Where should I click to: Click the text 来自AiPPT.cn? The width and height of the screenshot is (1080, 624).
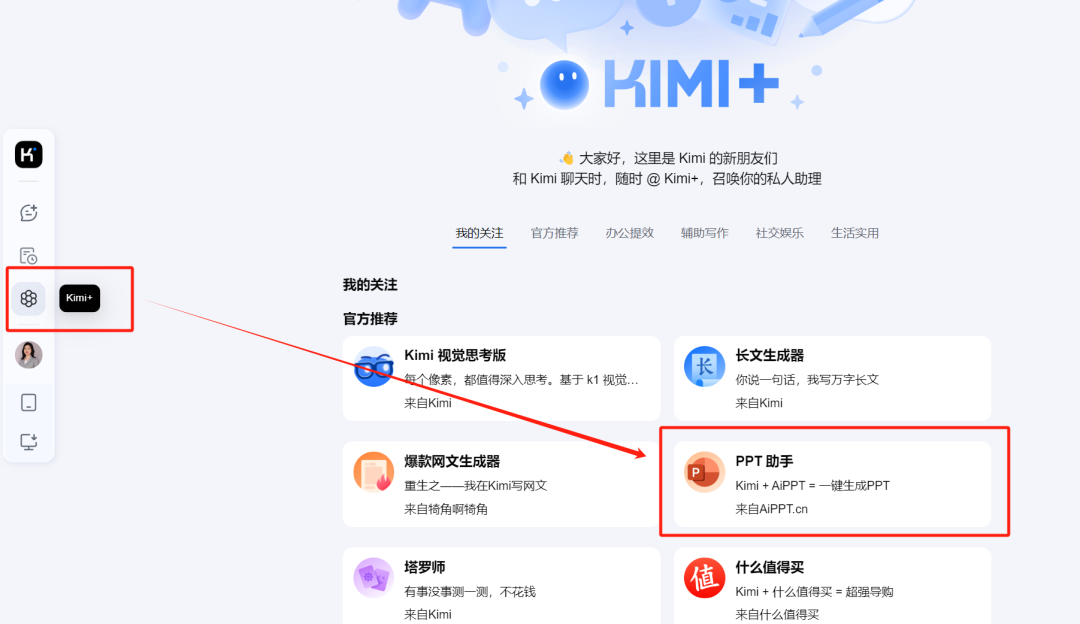pyautogui.click(x=771, y=509)
